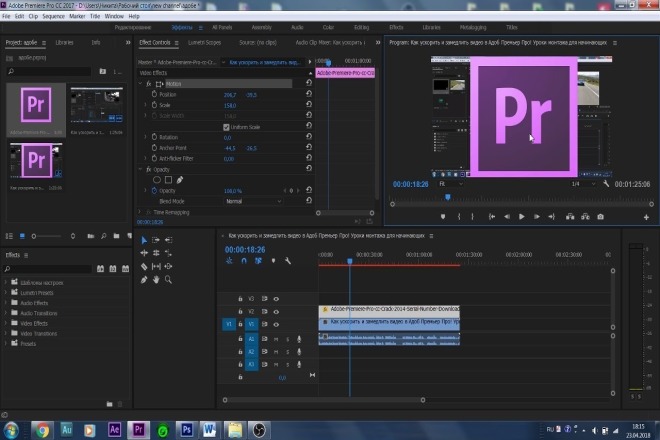Click Project panel thumbnail zoom slider
Screen dimensions: 660x440
(34, 236)
